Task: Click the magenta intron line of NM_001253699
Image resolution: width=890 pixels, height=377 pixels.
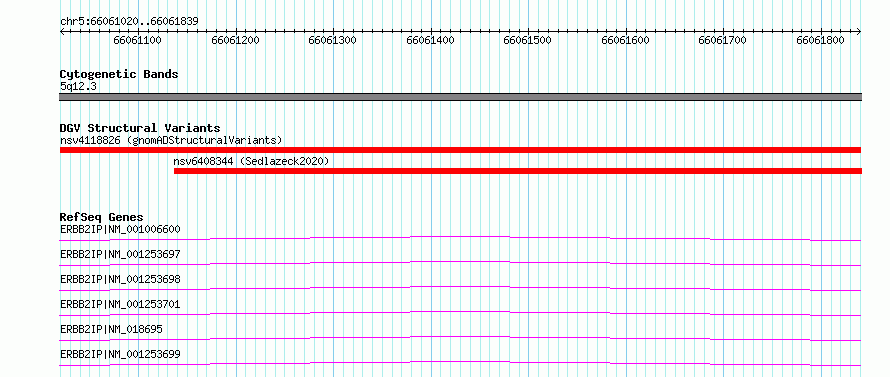Action: [460, 362]
